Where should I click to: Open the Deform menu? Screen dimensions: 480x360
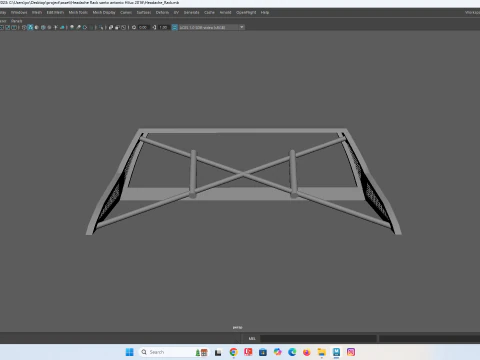(162, 12)
